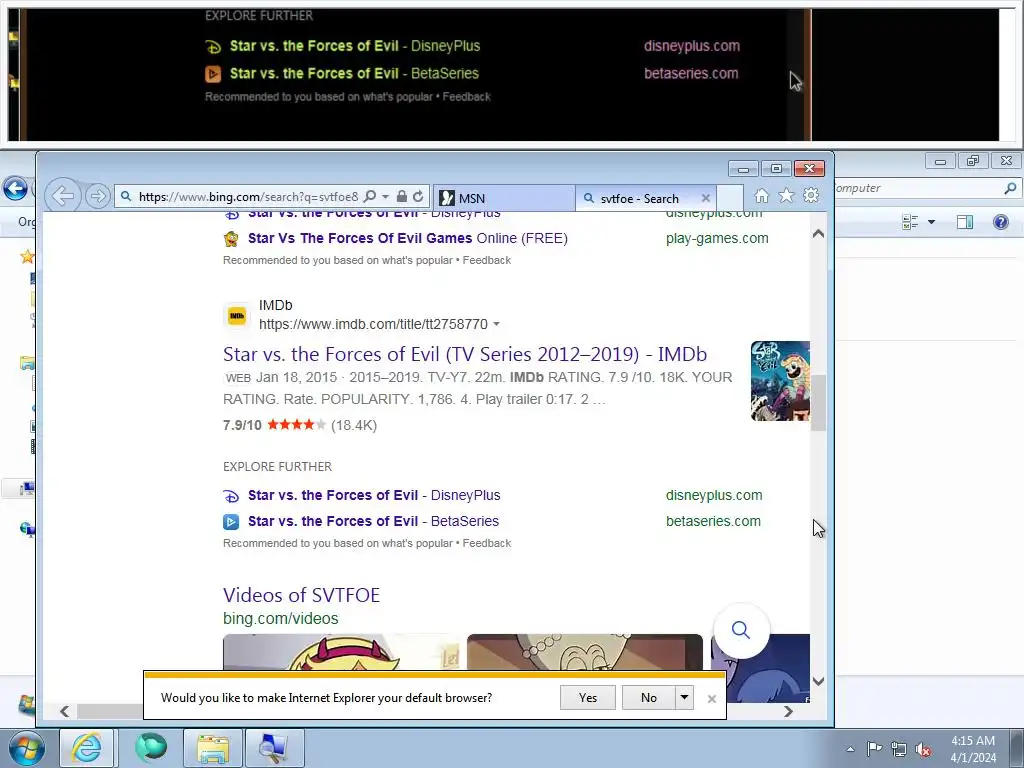Go back in Internet Explorer
The height and width of the screenshot is (768, 1024).
[x=63, y=196]
